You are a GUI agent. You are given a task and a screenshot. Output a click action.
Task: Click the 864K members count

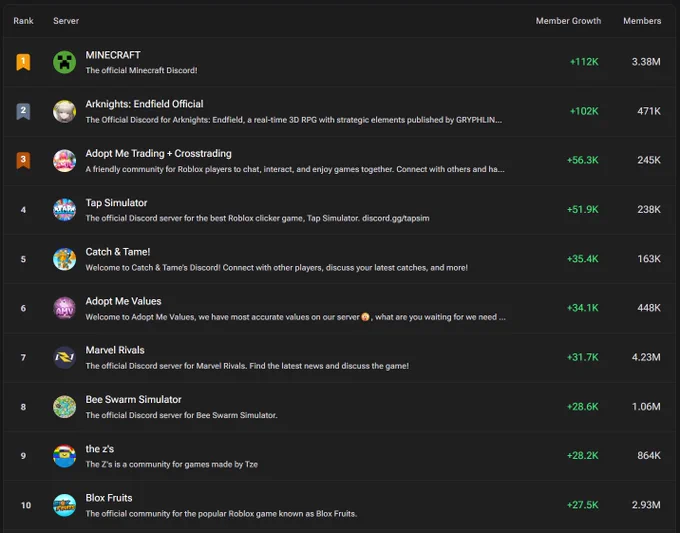point(649,456)
